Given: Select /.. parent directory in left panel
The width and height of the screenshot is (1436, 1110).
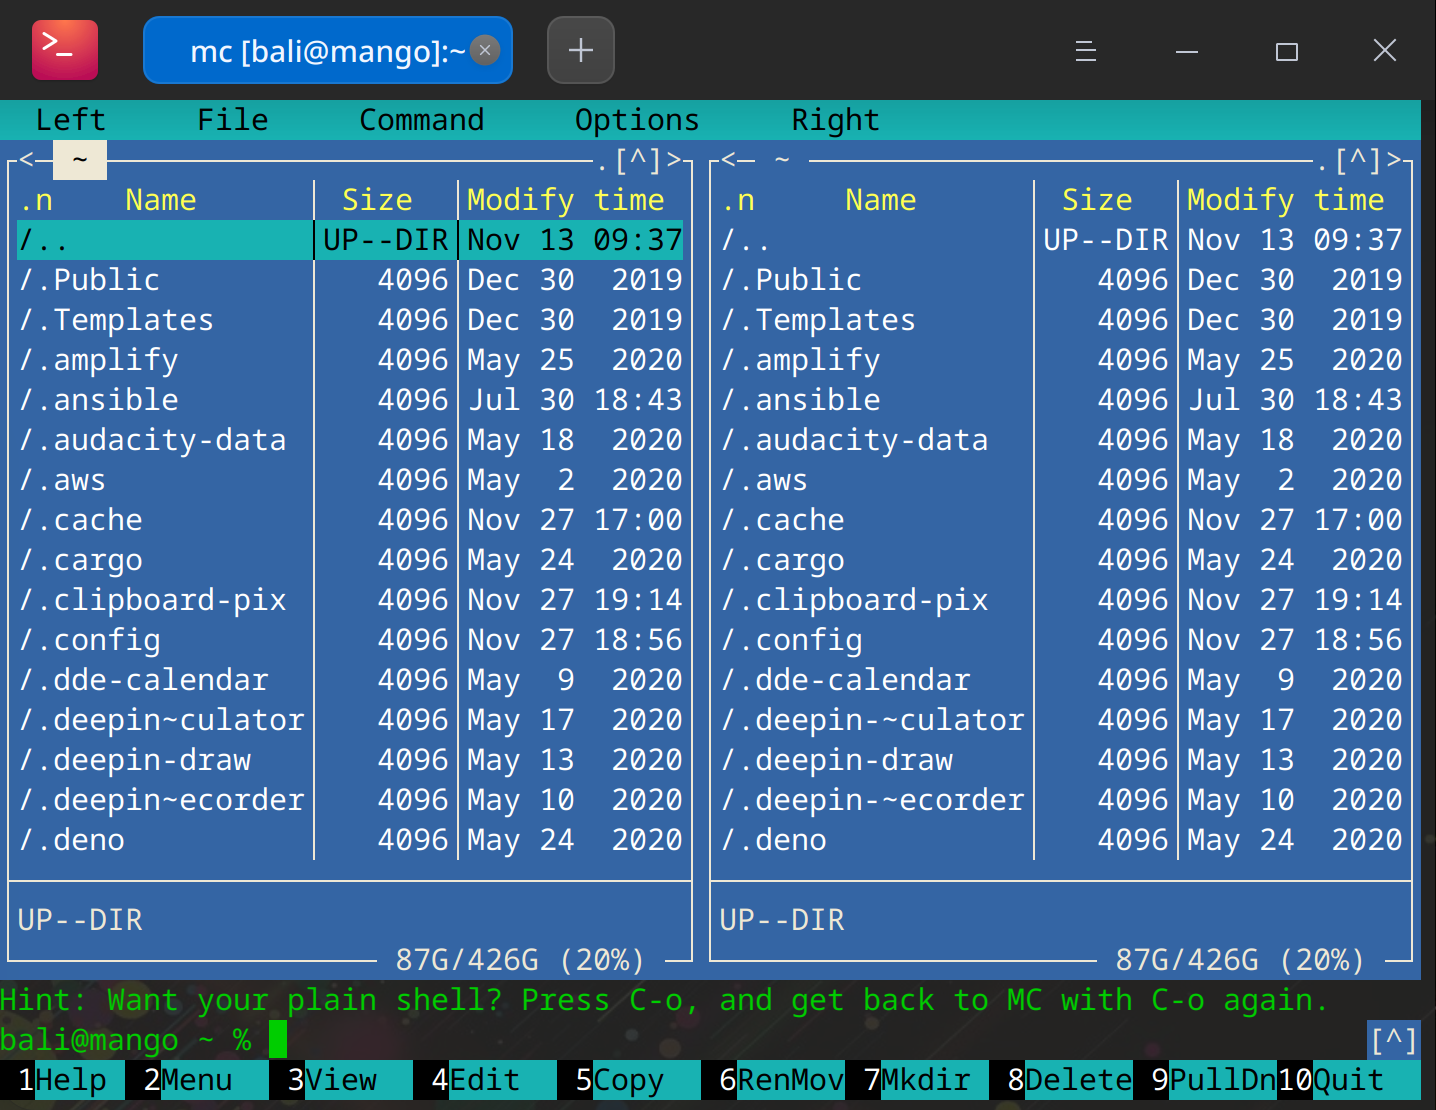Looking at the screenshot, I should tap(350, 240).
